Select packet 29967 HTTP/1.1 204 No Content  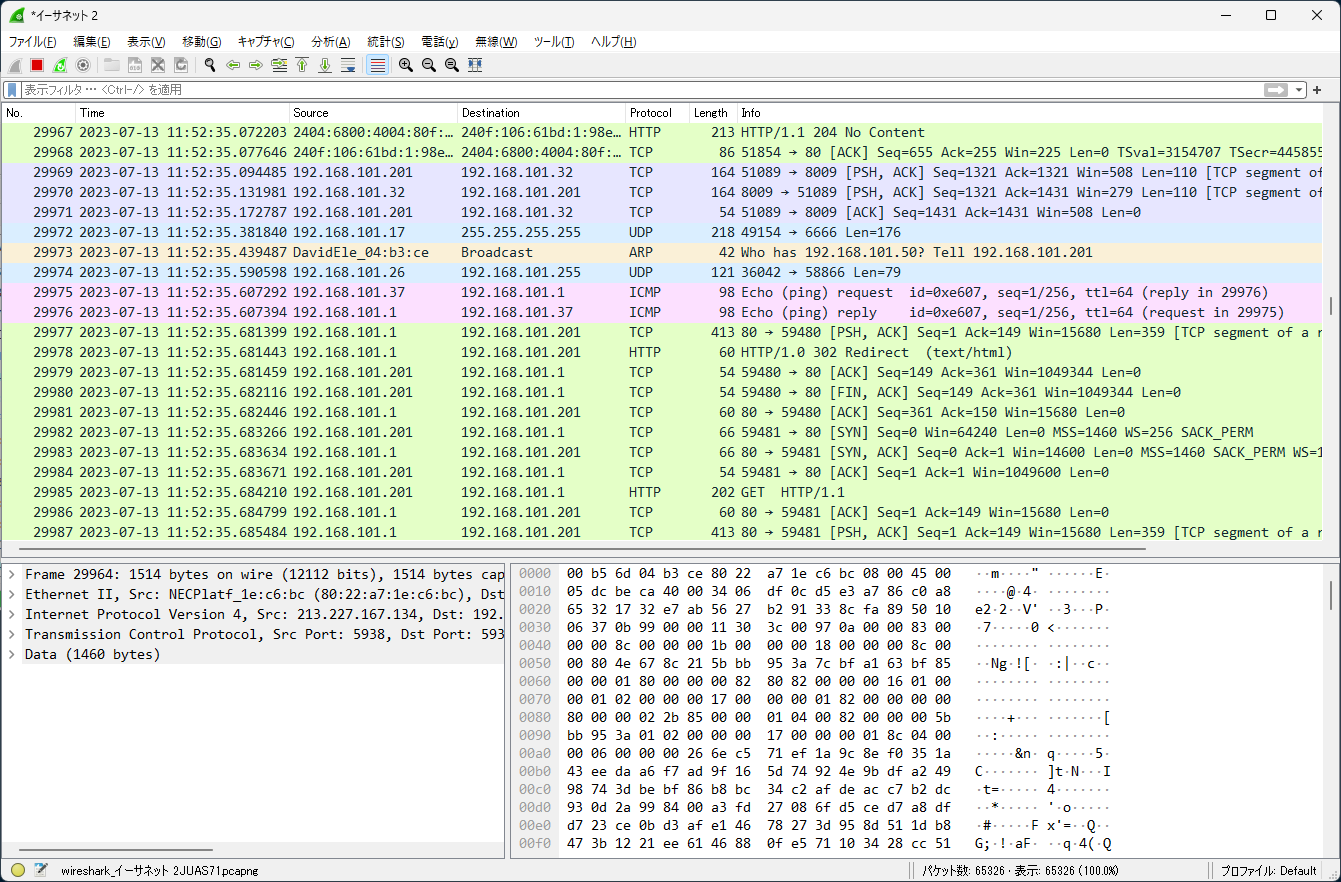click(x=663, y=132)
